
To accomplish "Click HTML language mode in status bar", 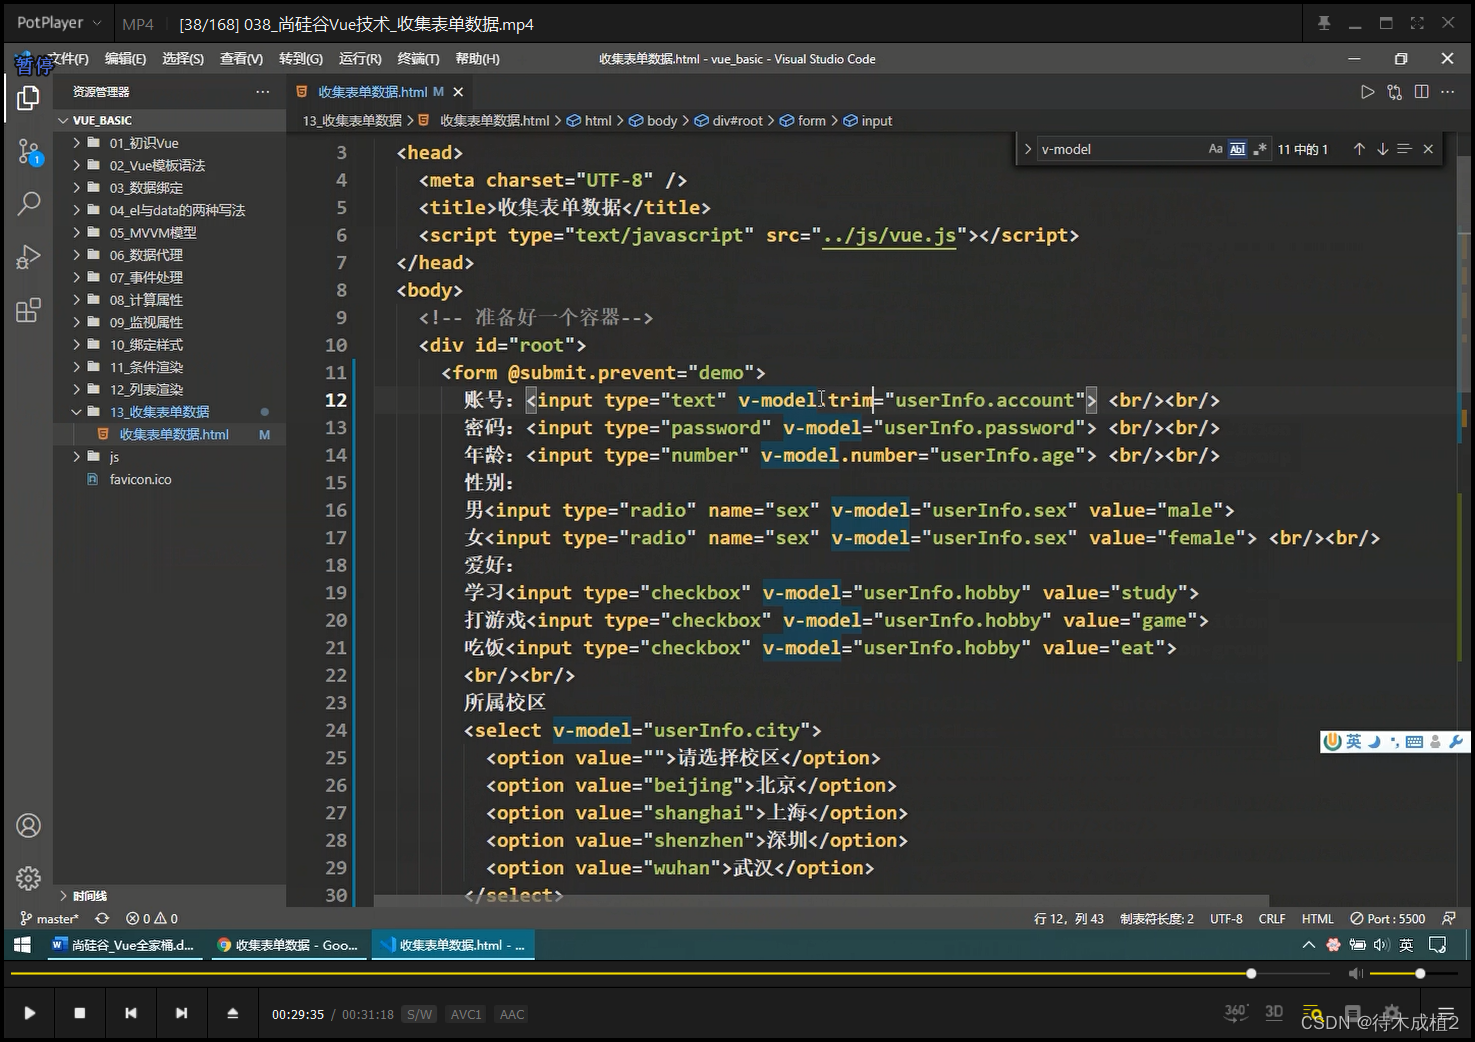I will pyautogui.click(x=1317, y=918).
